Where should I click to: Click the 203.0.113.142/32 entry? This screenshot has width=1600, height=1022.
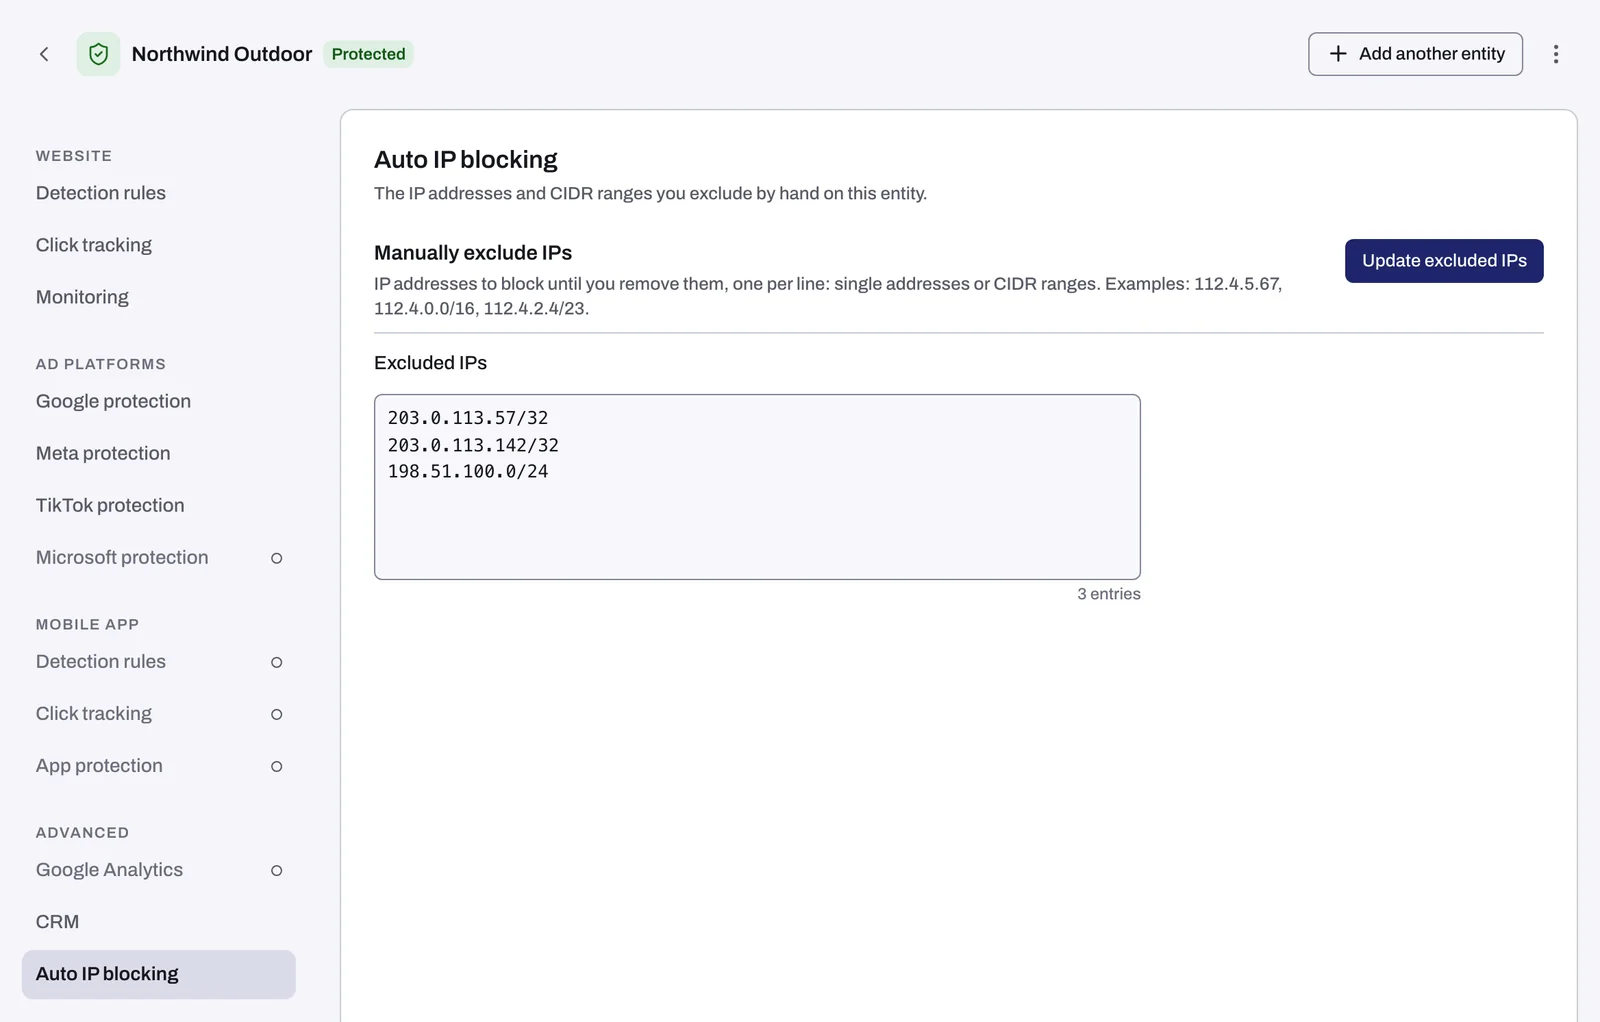coord(473,445)
